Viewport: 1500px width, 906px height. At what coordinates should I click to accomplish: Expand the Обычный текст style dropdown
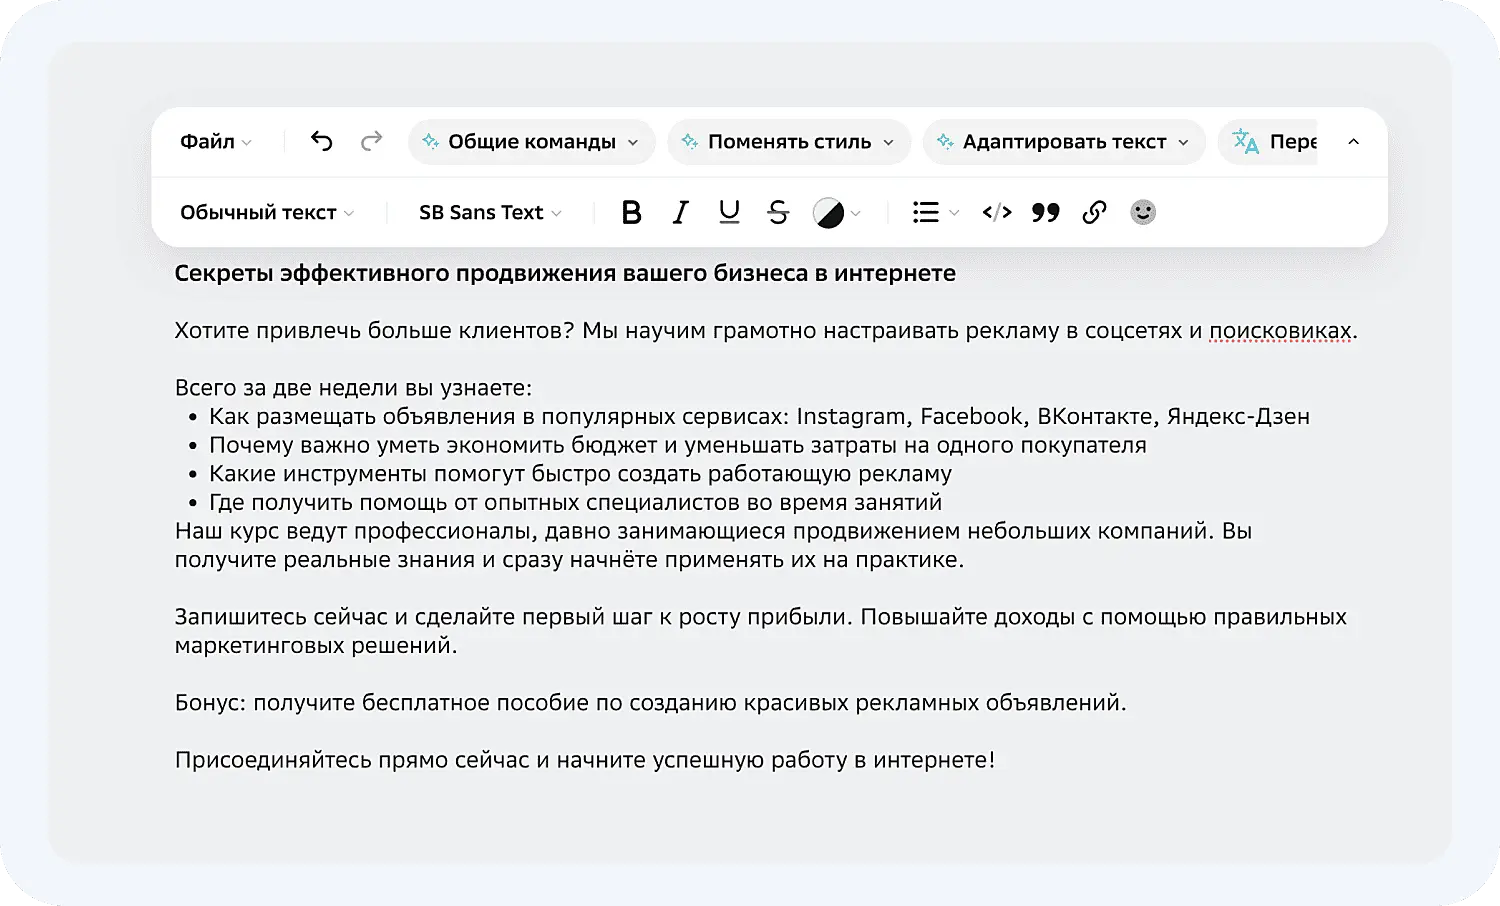tap(267, 212)
